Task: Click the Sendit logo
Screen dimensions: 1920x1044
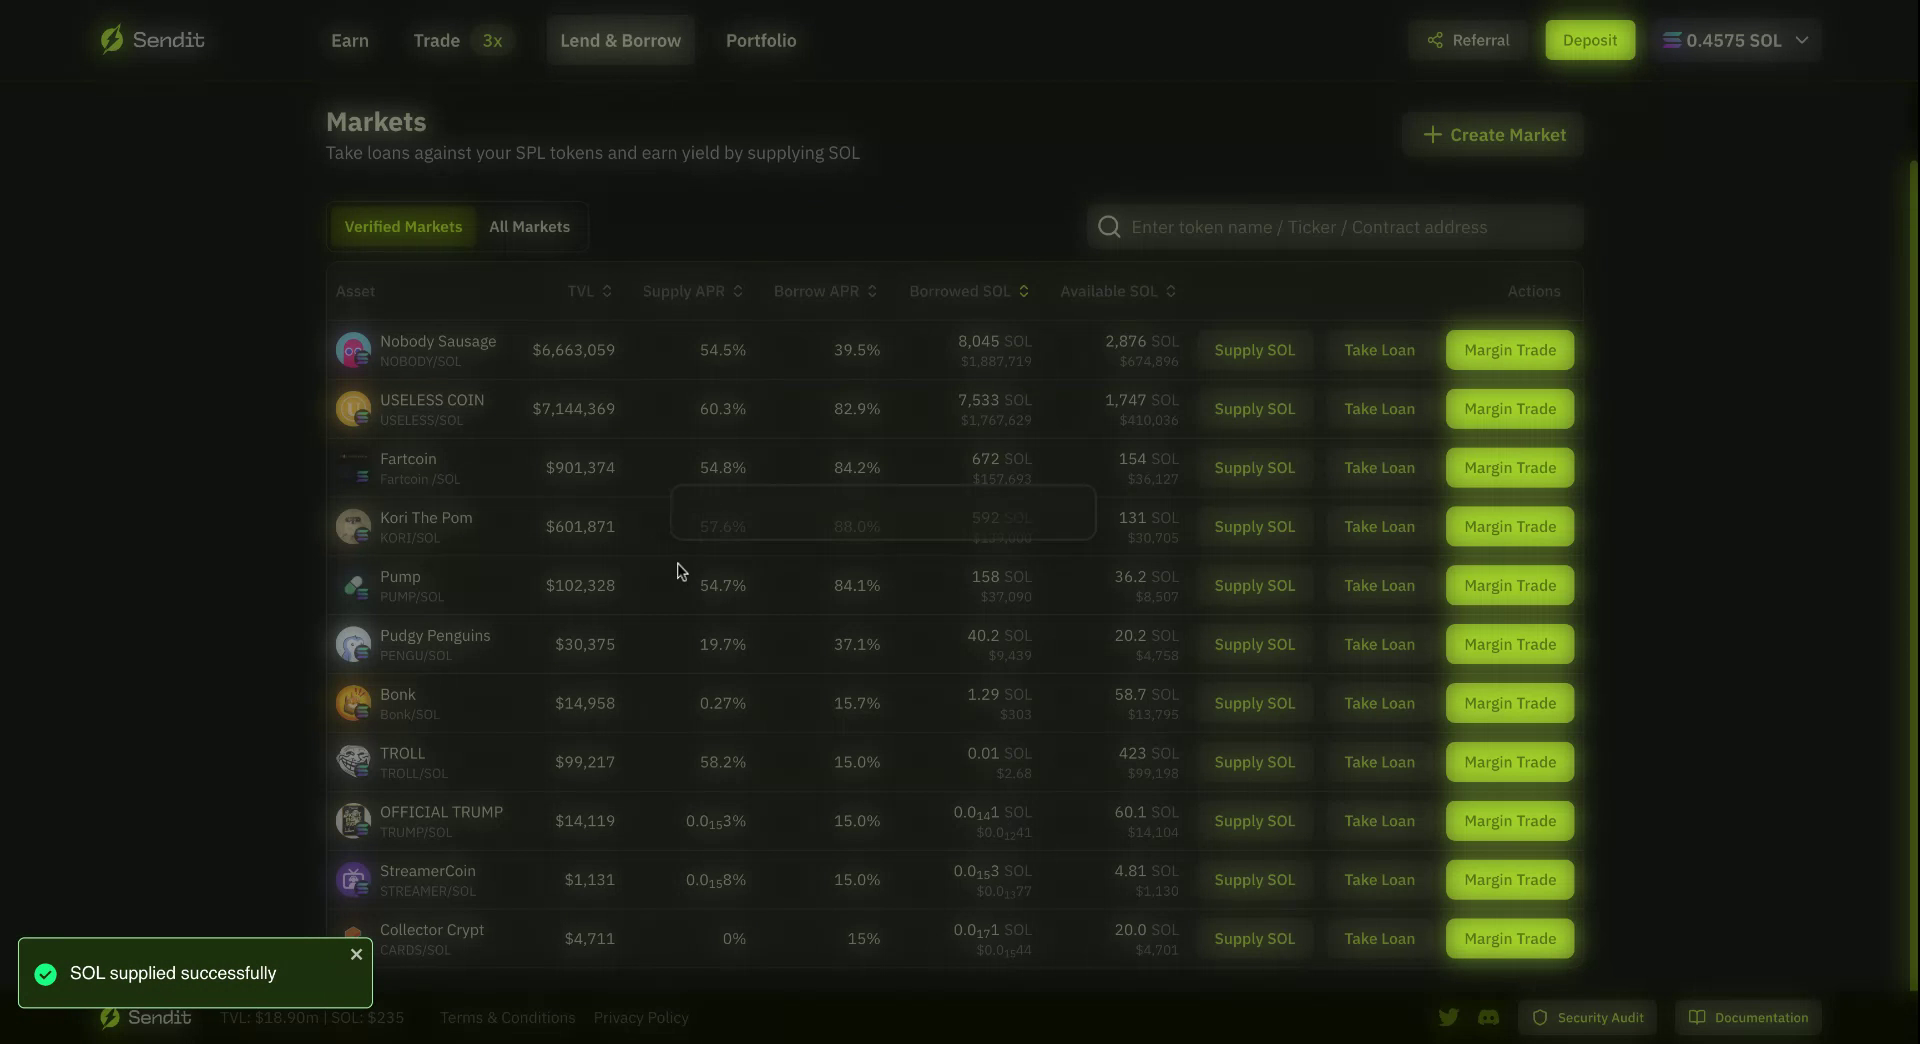Action: tap(151, 40)
